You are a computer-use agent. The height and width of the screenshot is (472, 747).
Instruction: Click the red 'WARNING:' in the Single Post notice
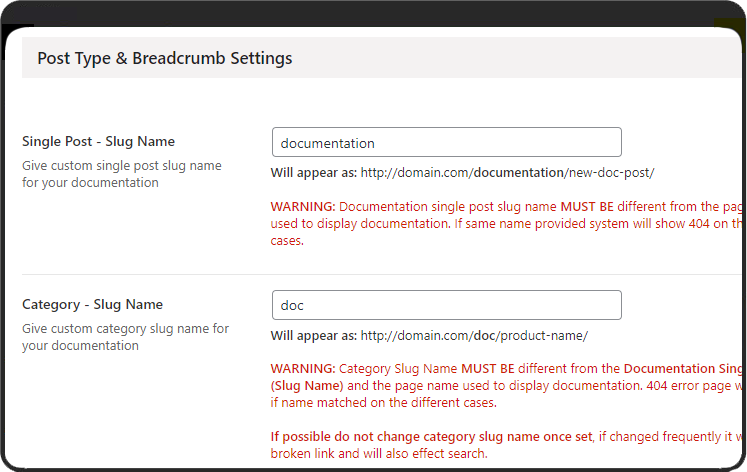(303, 207)
